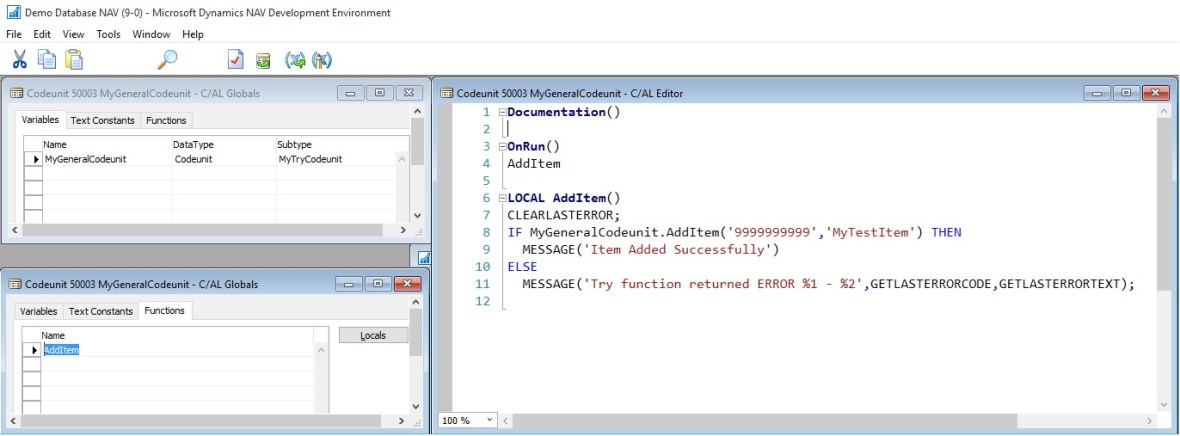This screenshot has height=436, width=1180.
Task: Select the AddItem function name row
Action: [x=61, y=350]
